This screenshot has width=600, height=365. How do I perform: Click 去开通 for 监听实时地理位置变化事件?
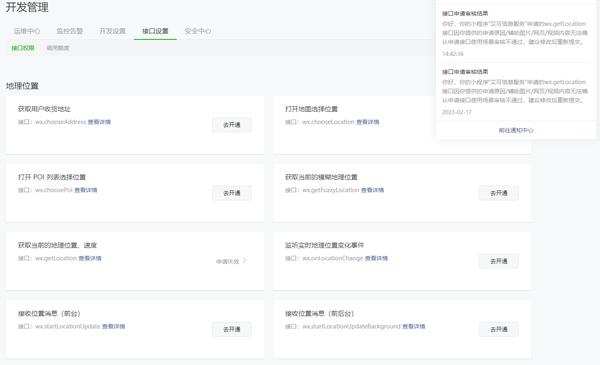coord(499,261)
